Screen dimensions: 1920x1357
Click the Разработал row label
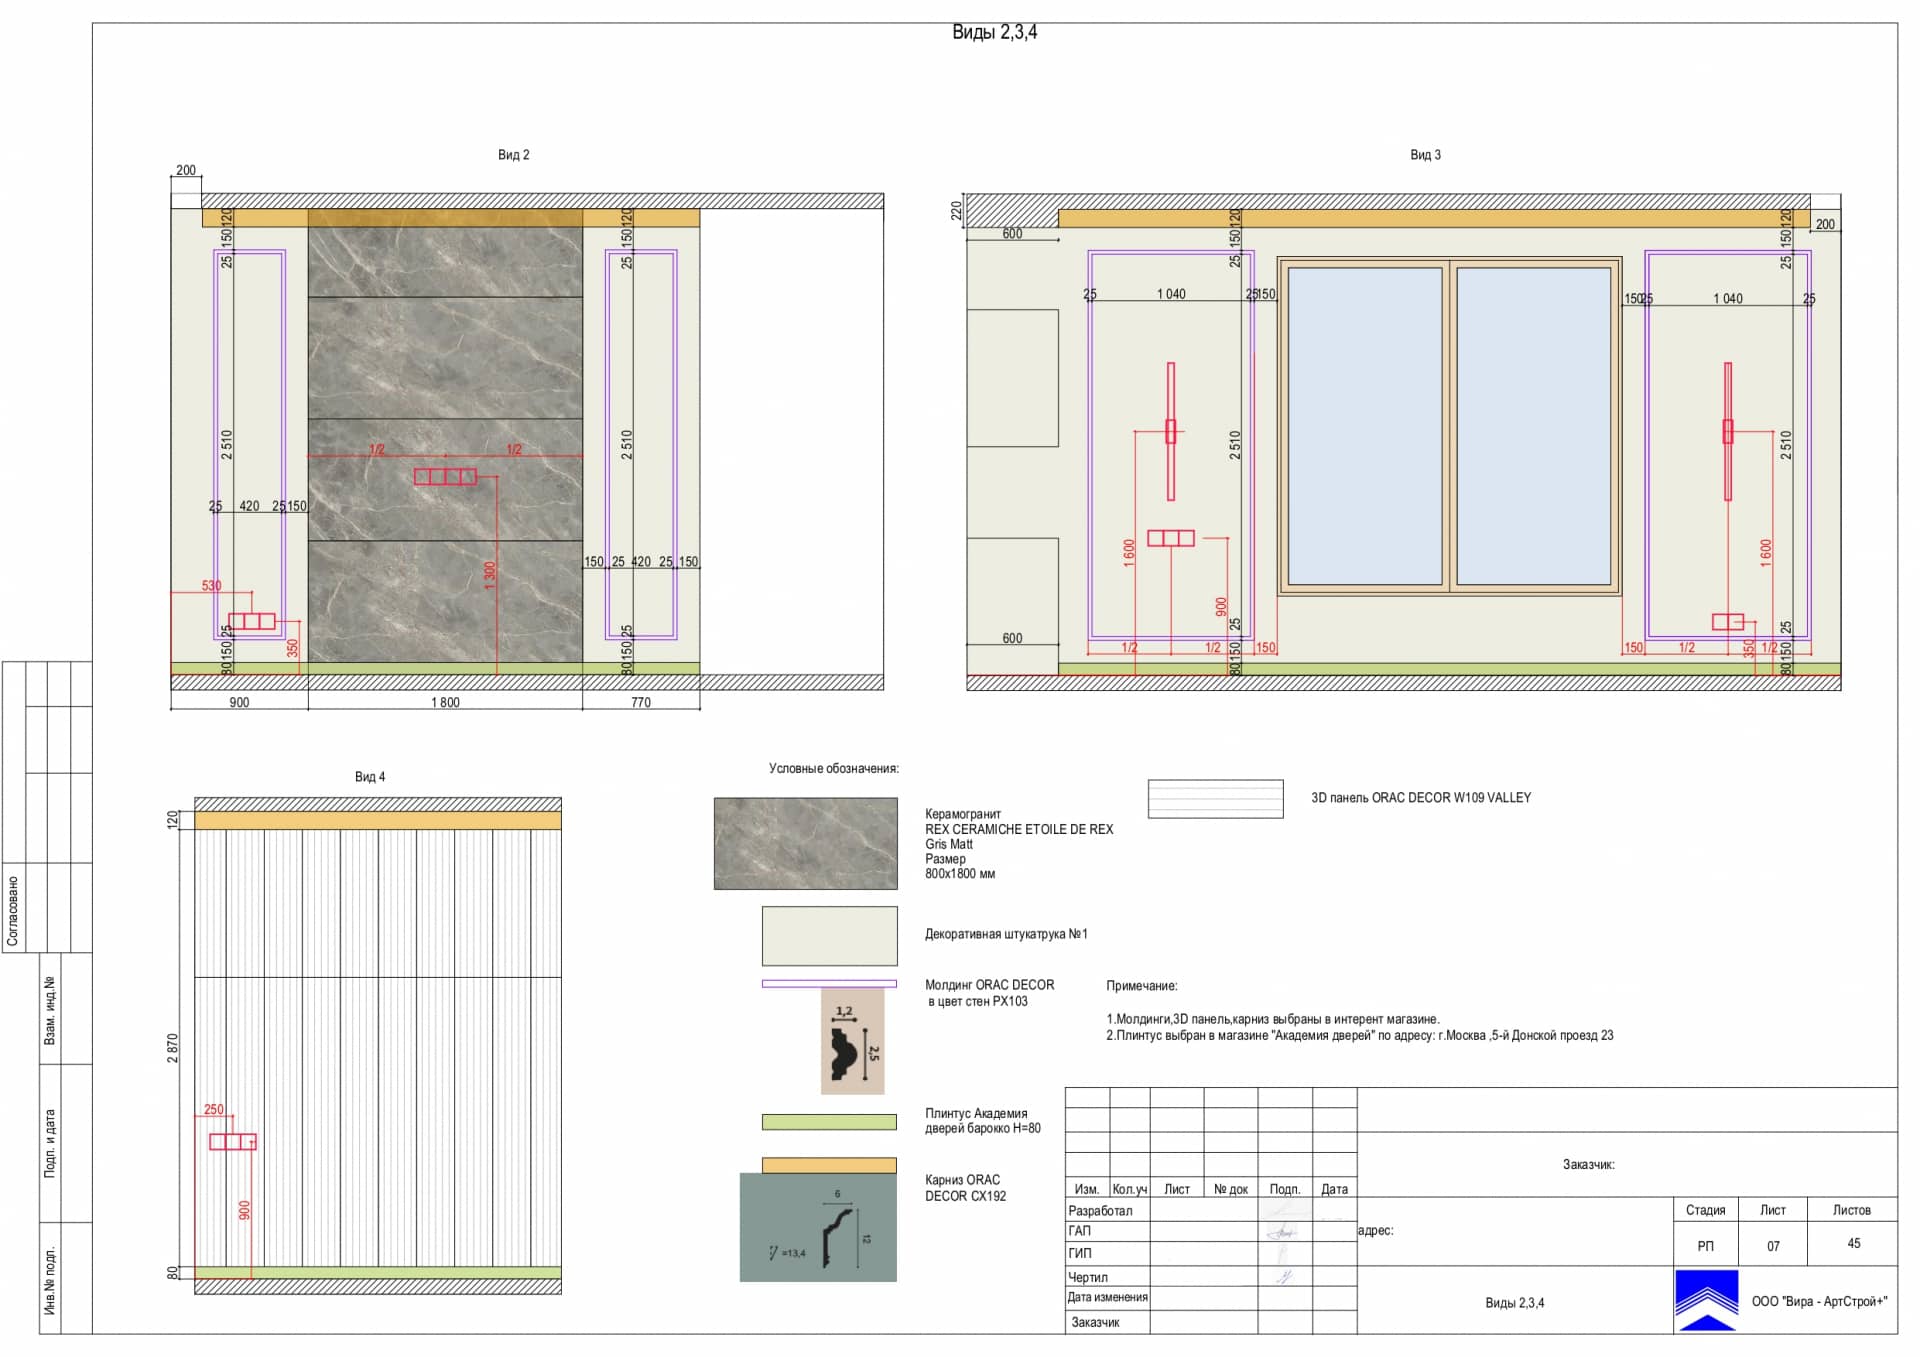click(1100, 1211)
